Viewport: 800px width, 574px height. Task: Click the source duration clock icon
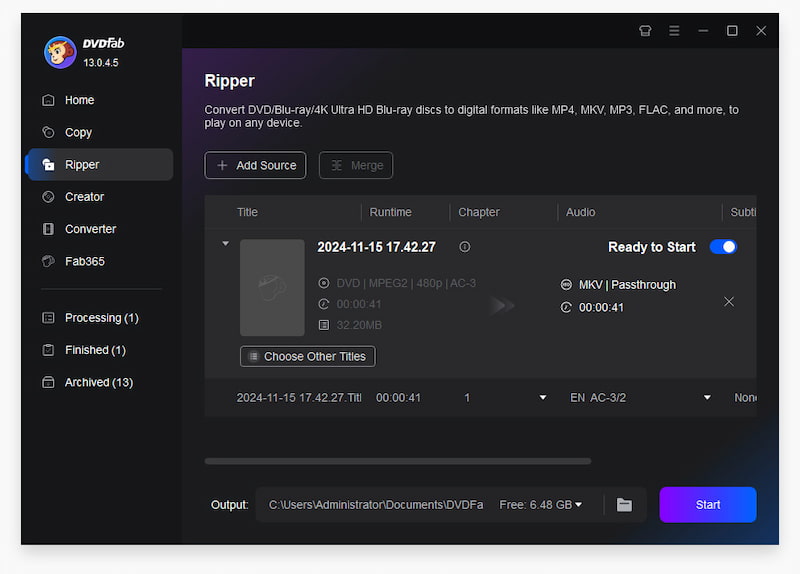(x=323, y=304)
